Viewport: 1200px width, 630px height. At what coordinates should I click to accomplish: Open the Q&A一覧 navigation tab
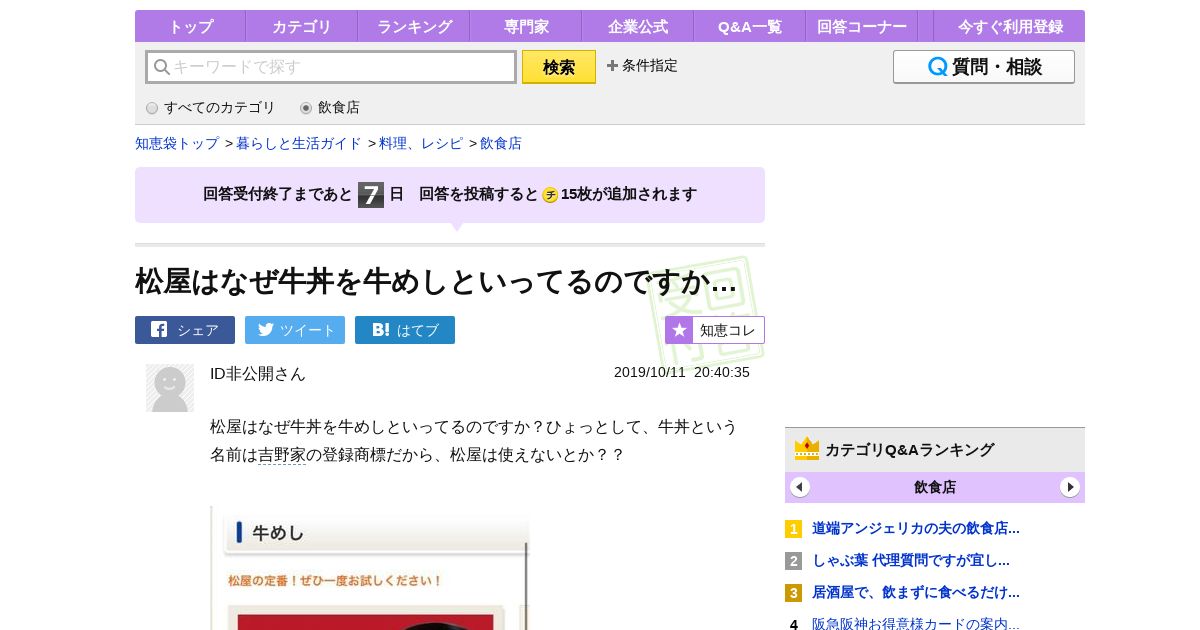click(x=749, y=26)
